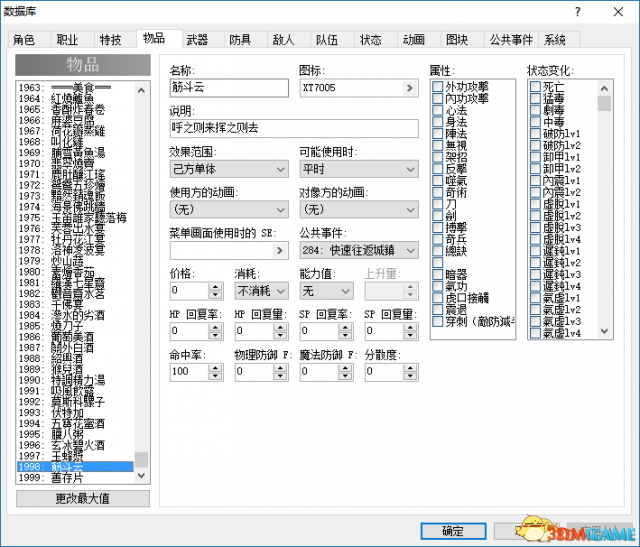This screenshot has width=640, height=547.
Task: Check the 氣虛lv4 state checkbox
Action: pos(535,333)
